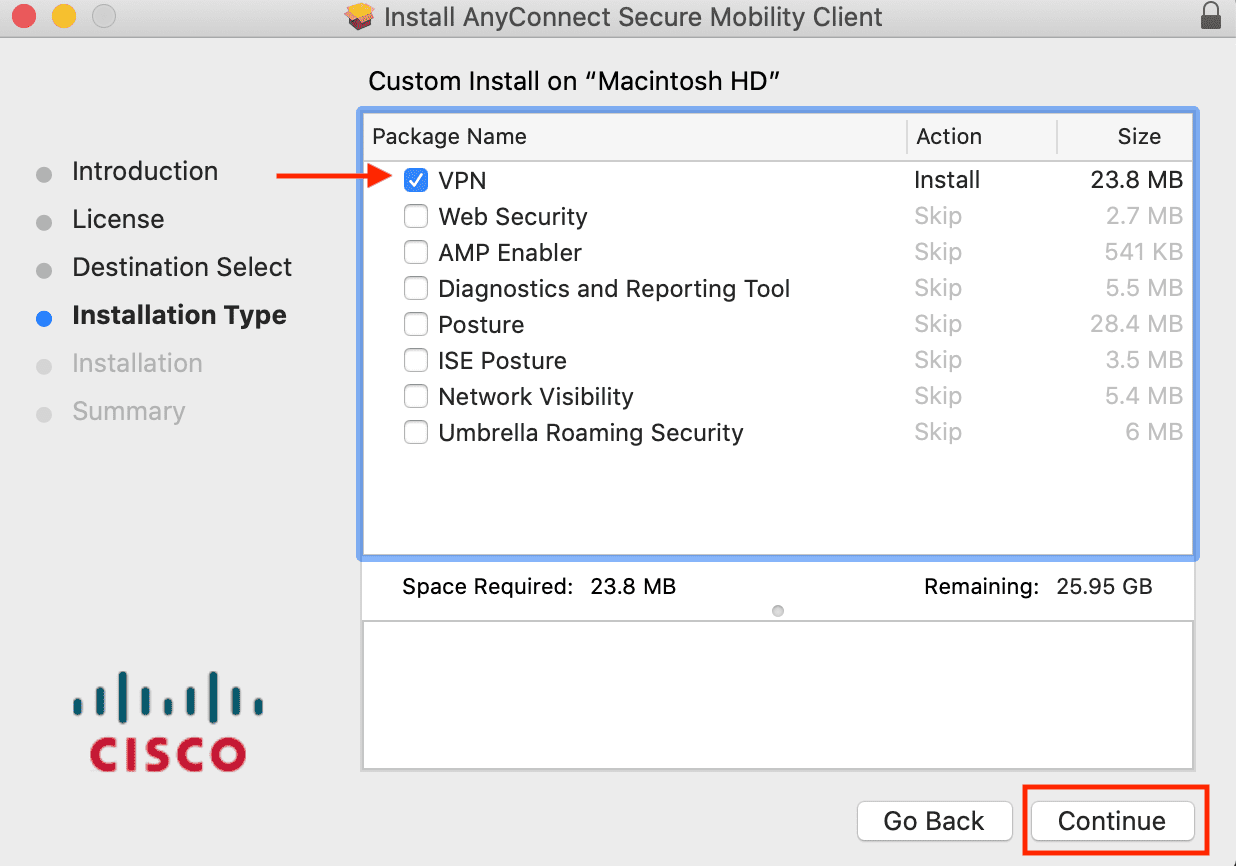Click the Continue button
This screenshot has width=1236, height=866.
click(x=1112, y=821)
